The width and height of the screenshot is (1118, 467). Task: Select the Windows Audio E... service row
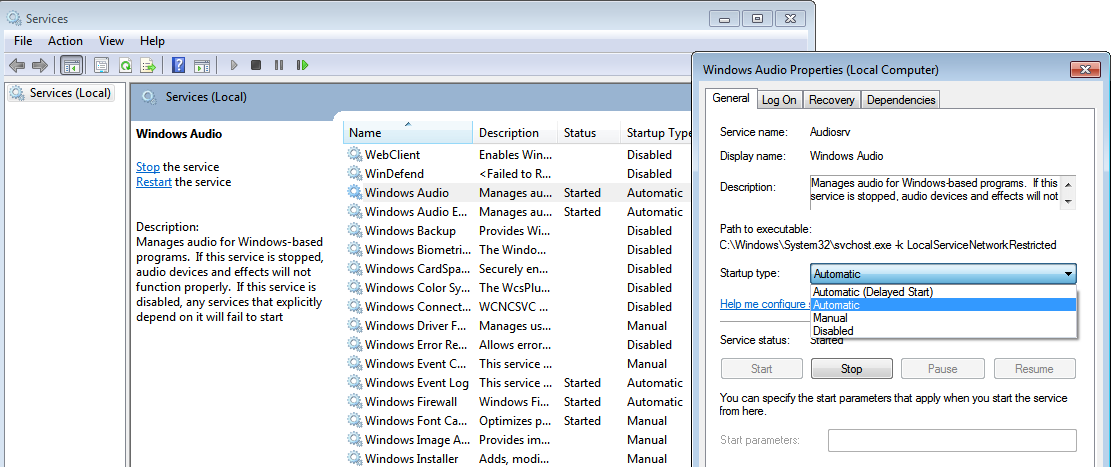pos(518,212)
